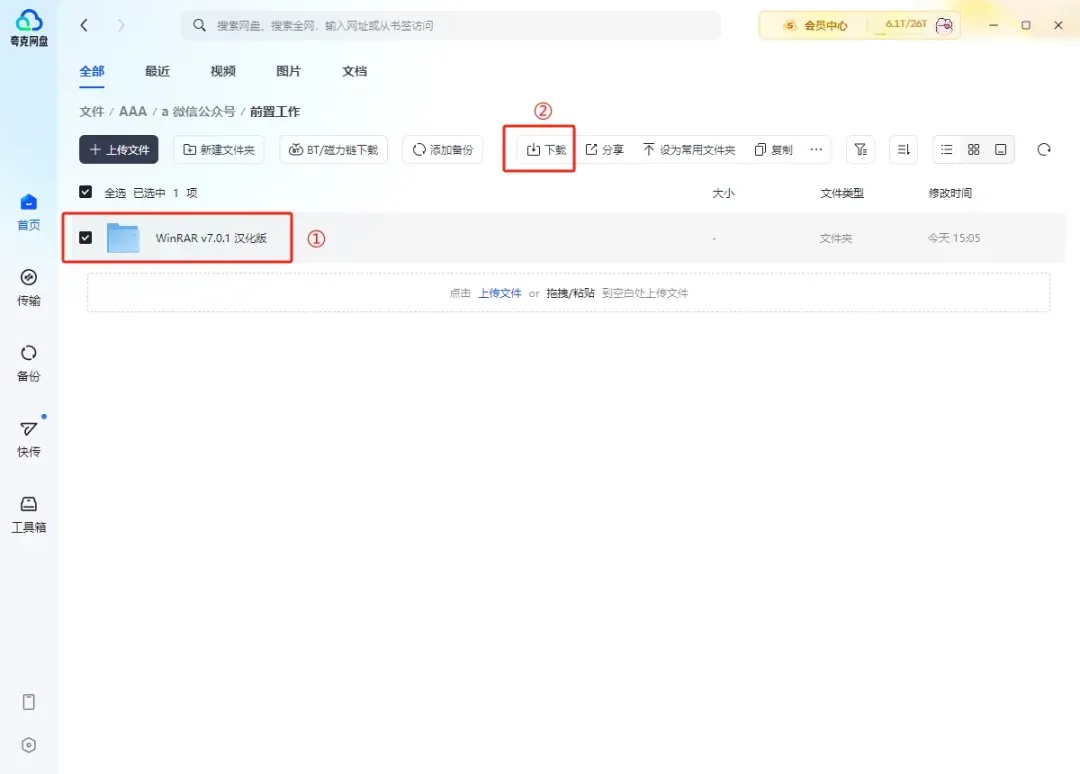
Task: Click the WinRAR folder icon
Action: click(123, 238)
